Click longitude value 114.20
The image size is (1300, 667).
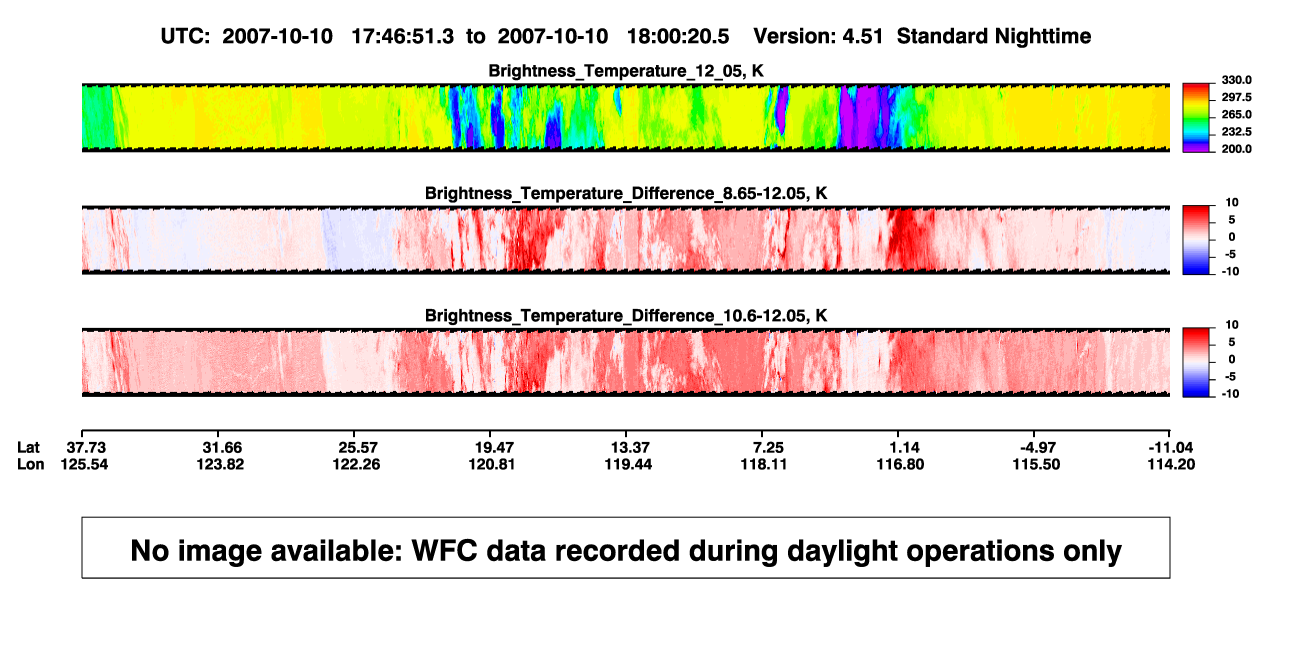click(1170, 464)
